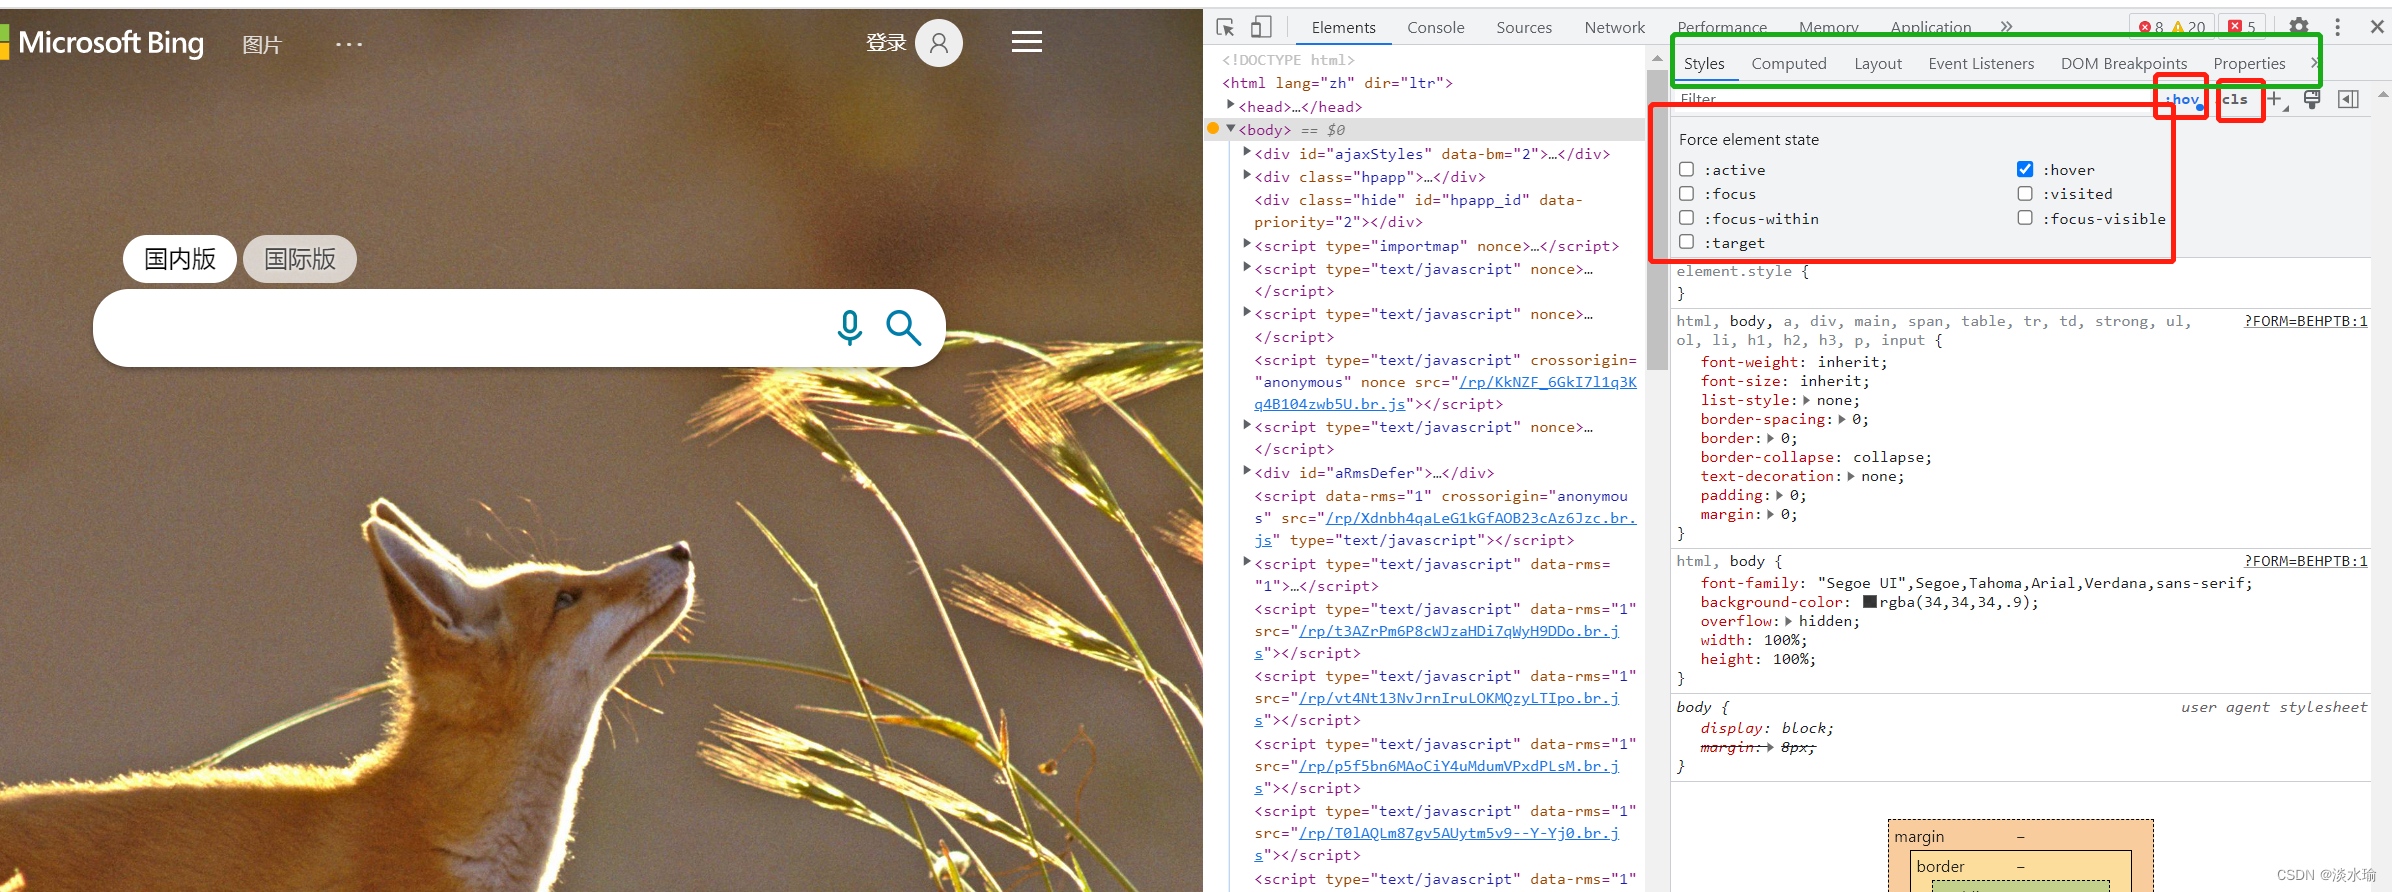Select the Styles tab

[1704, 63]
